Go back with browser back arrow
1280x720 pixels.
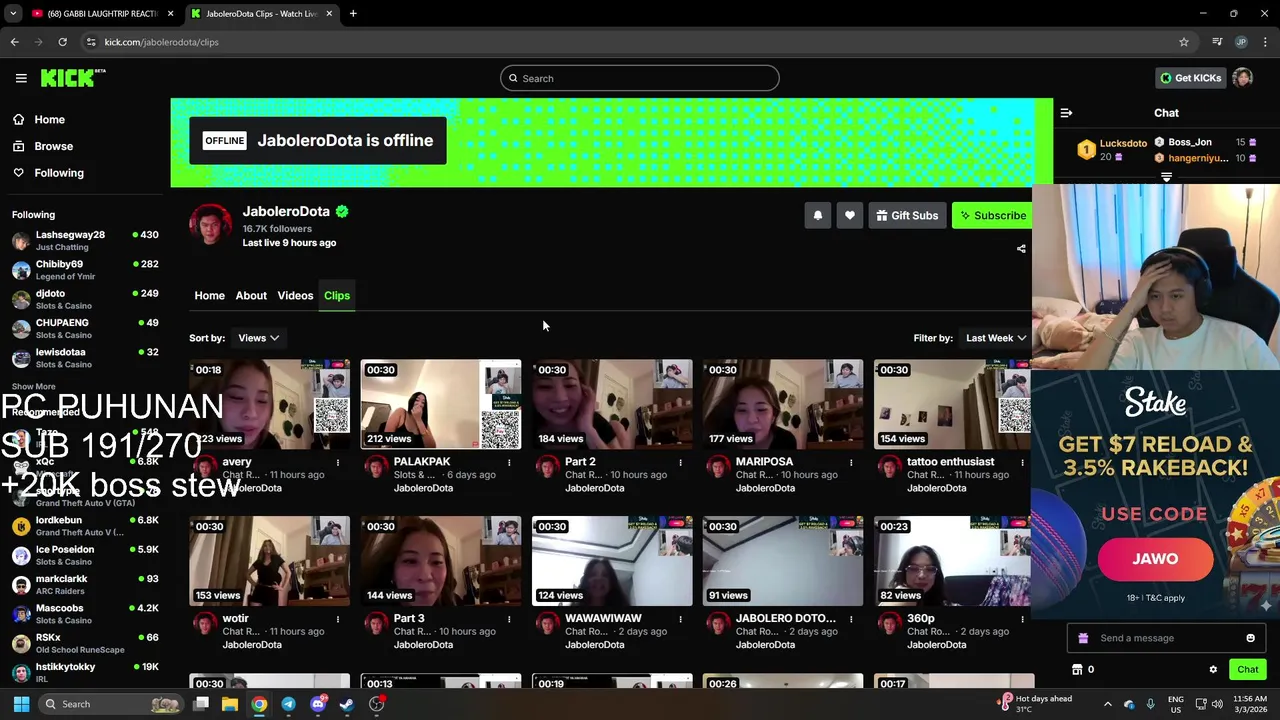pos(14,42)
